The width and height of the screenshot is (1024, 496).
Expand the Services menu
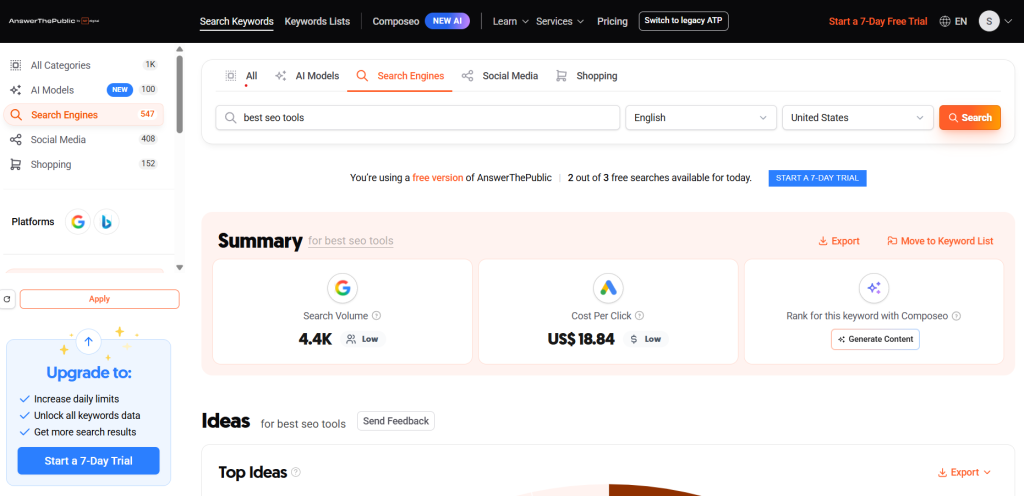click(x=560, y=21)
